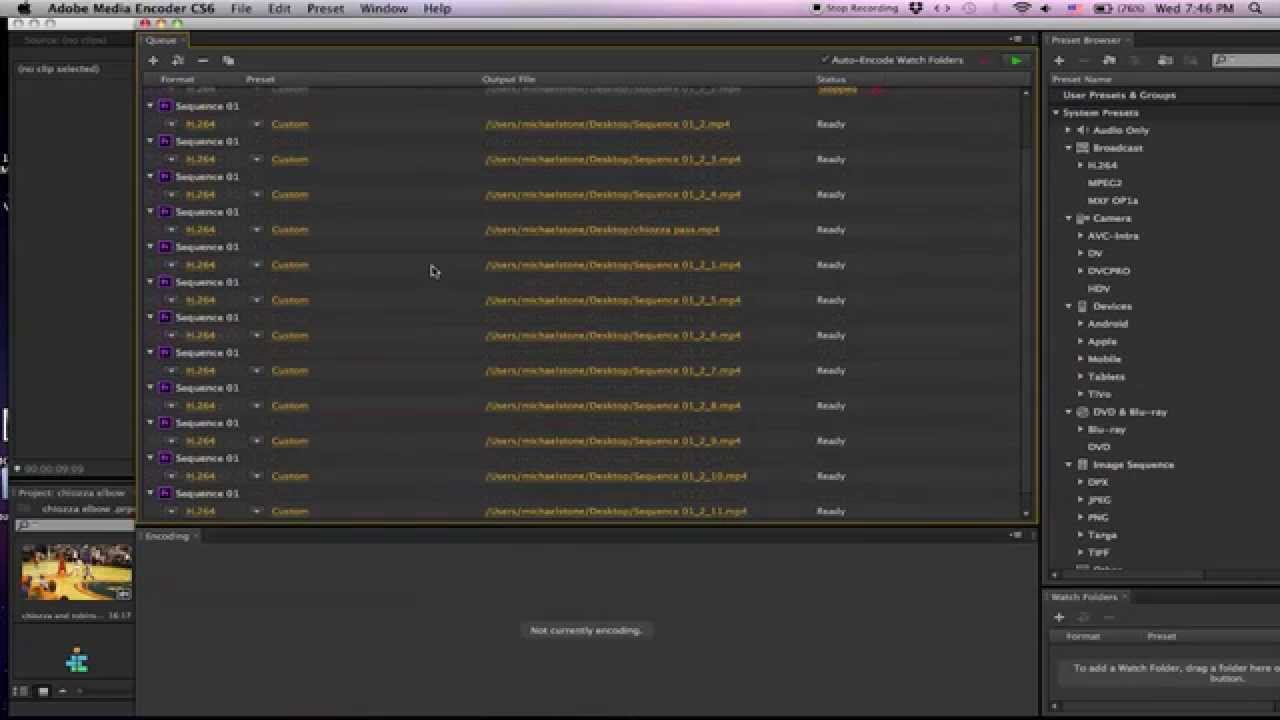Select the DVD preset item
1280x720 pixels.
tap(1098, 447)
